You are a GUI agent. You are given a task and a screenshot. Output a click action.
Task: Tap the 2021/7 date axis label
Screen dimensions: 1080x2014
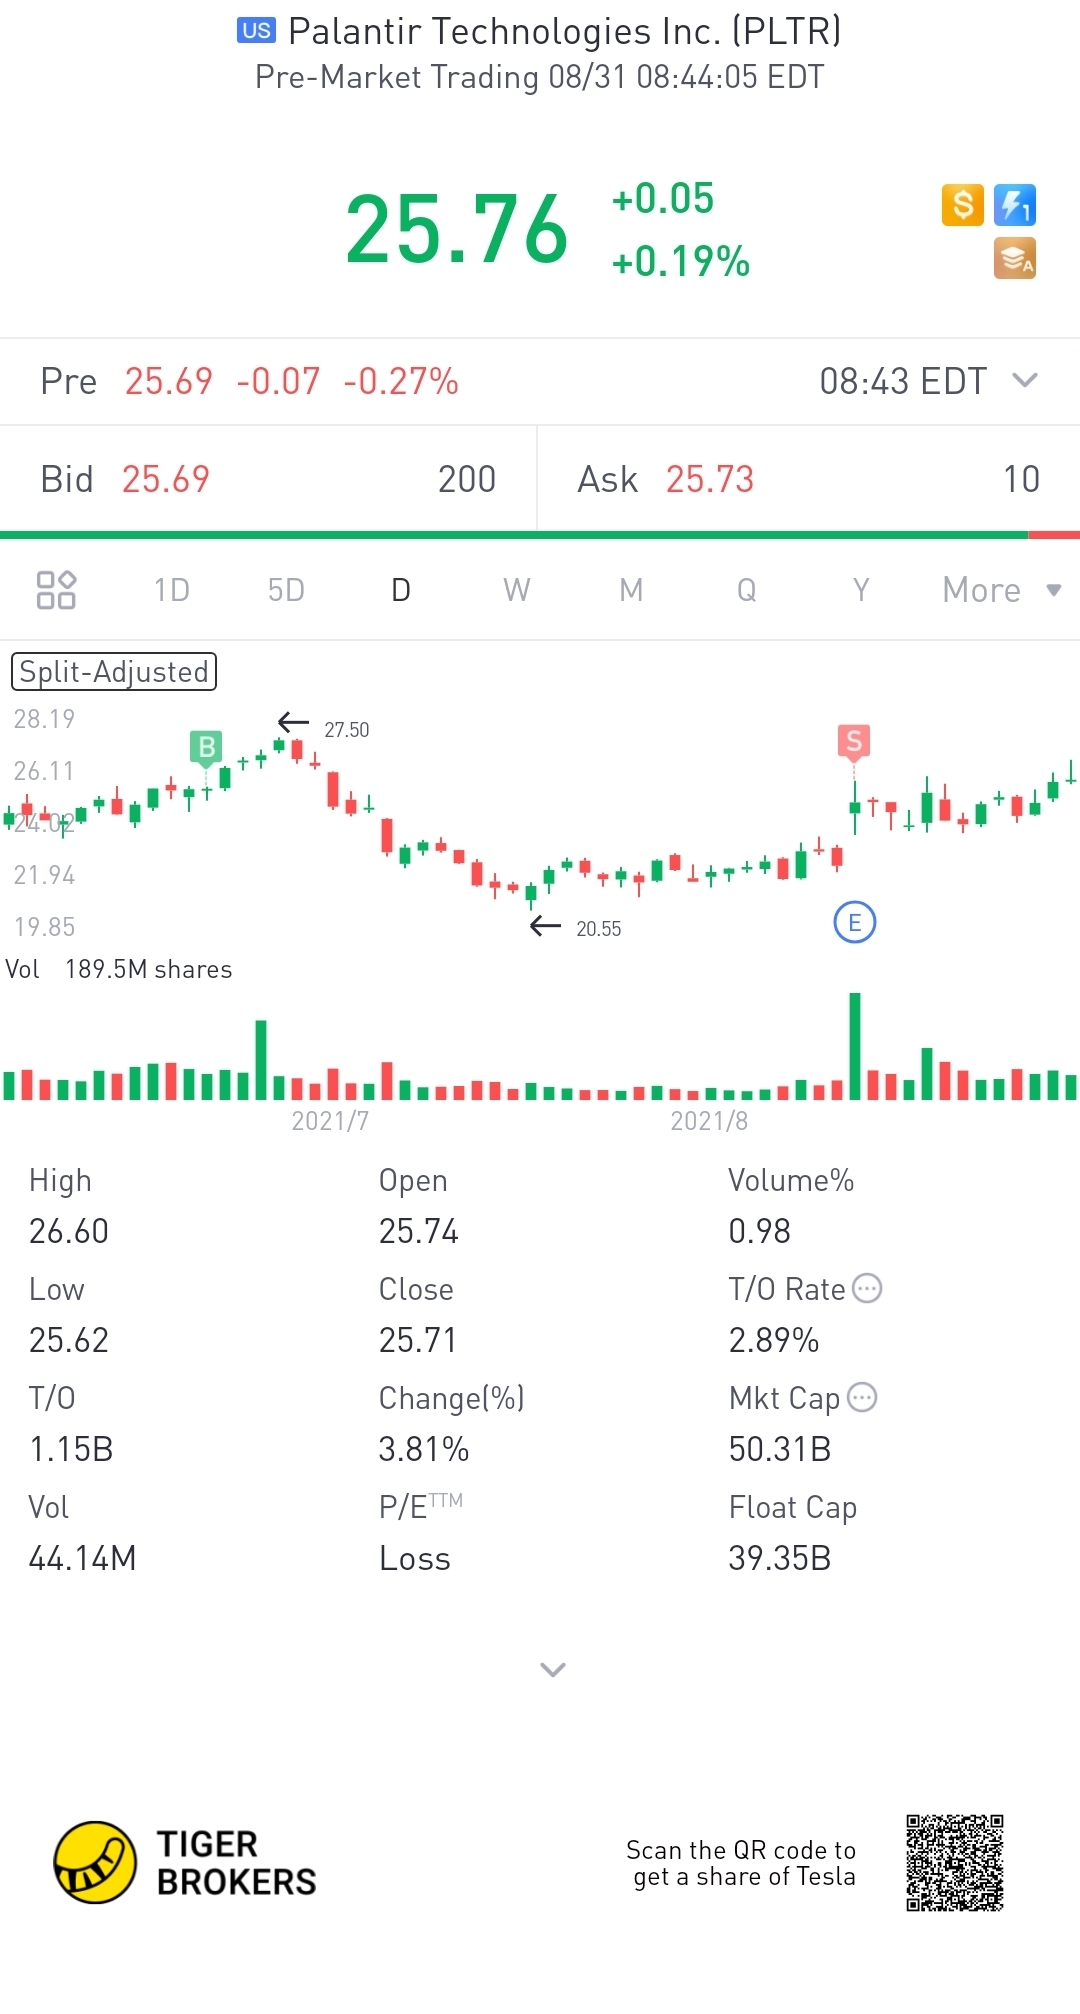tap(330, 1121)
